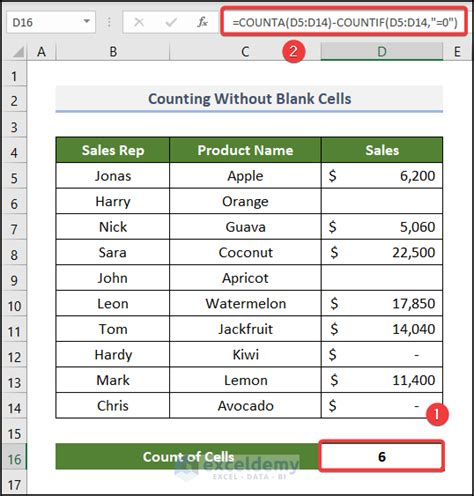Open the Name Box dropdown arrow
This screenshot has width=474, height=496.
pyautogui.click(x=87, y=22)
